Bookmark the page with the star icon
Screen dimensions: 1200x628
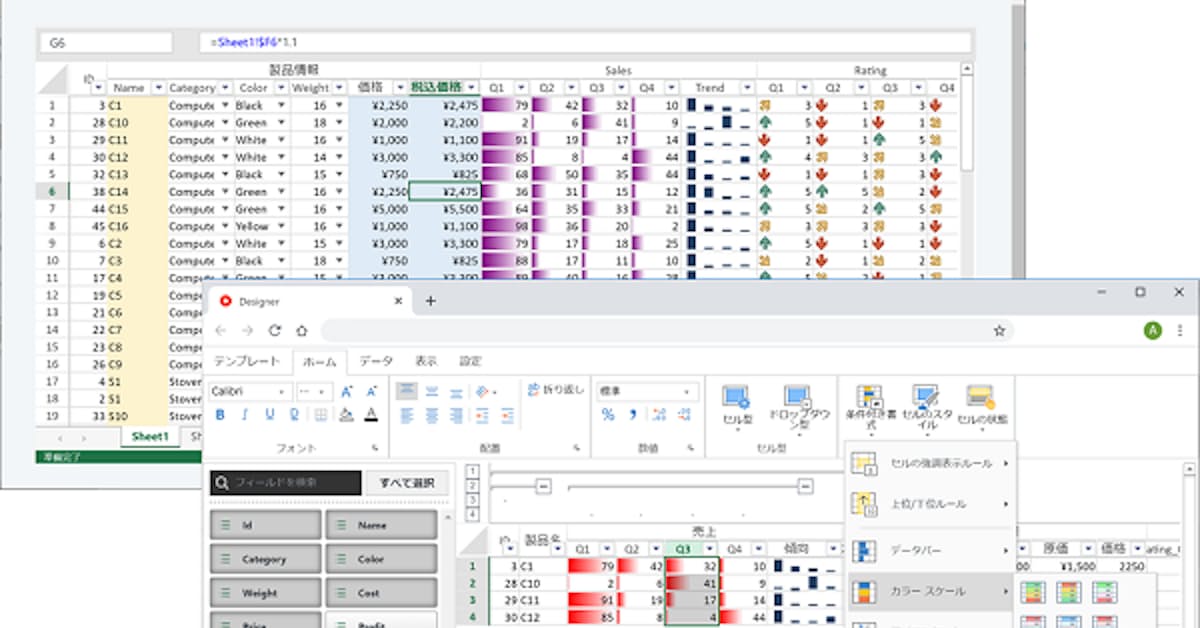pos(998,330)
